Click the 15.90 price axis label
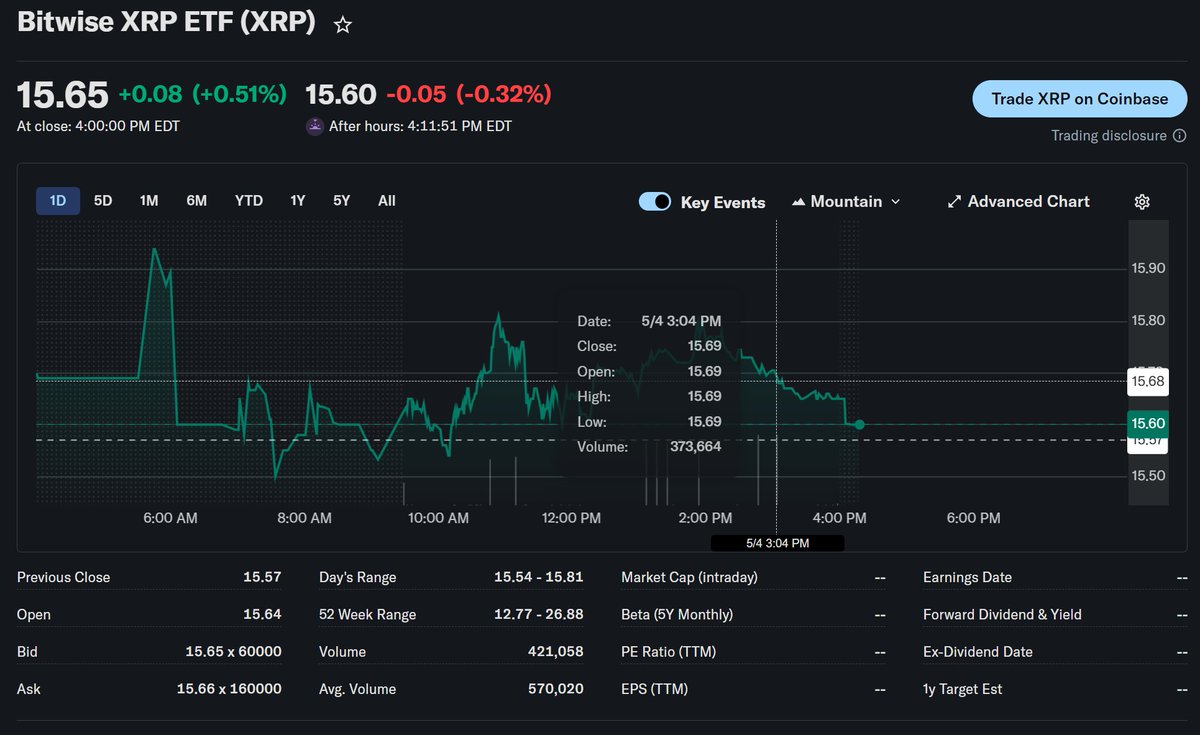Screen dimensions: 1200x735 pyautogui.click(x=1147, y=268)
